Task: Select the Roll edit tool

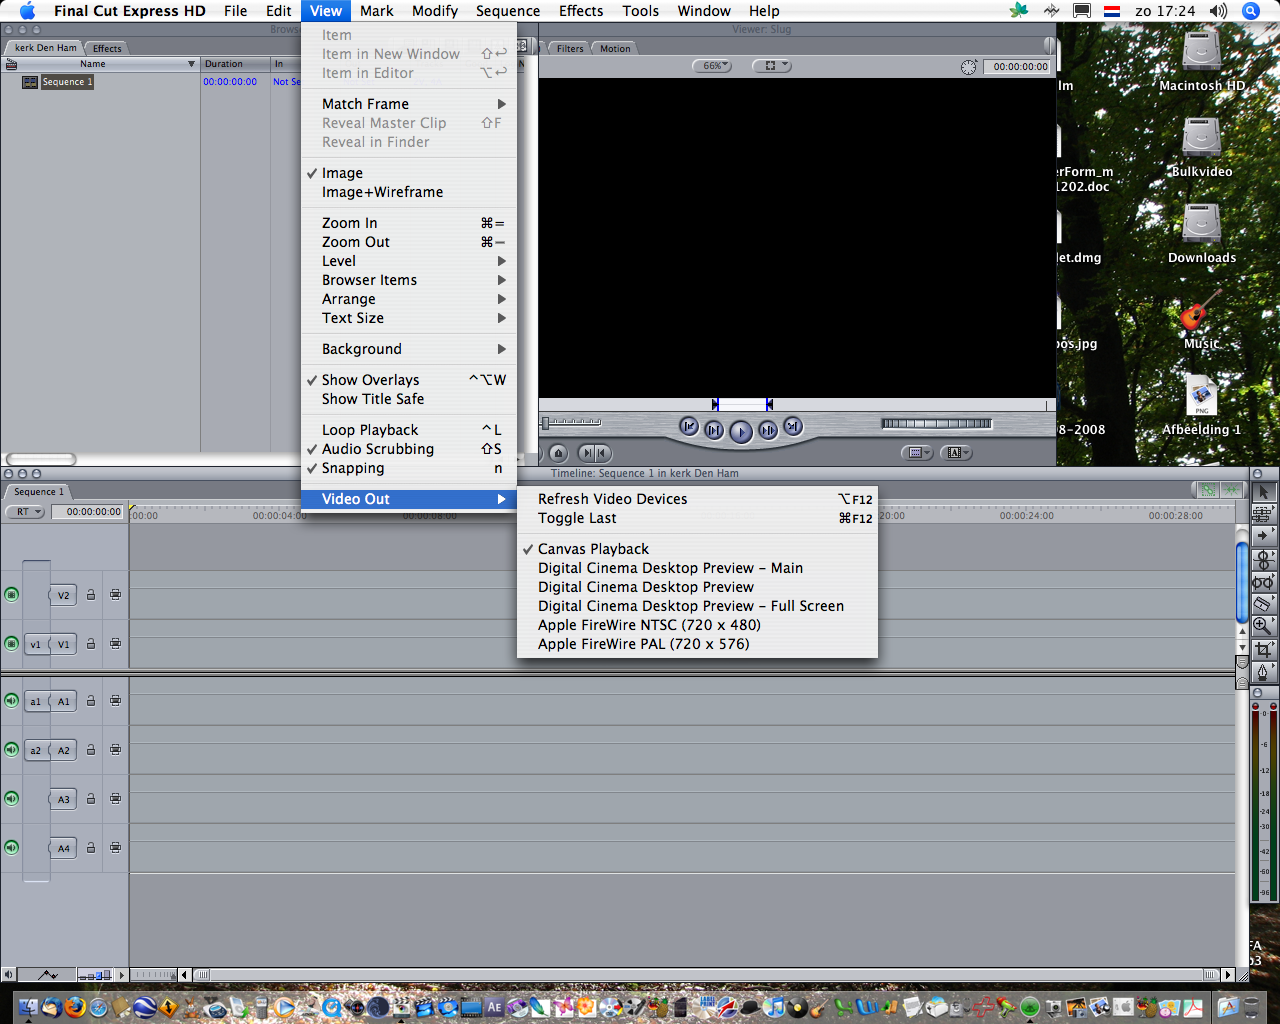Action: [1262, 559]
